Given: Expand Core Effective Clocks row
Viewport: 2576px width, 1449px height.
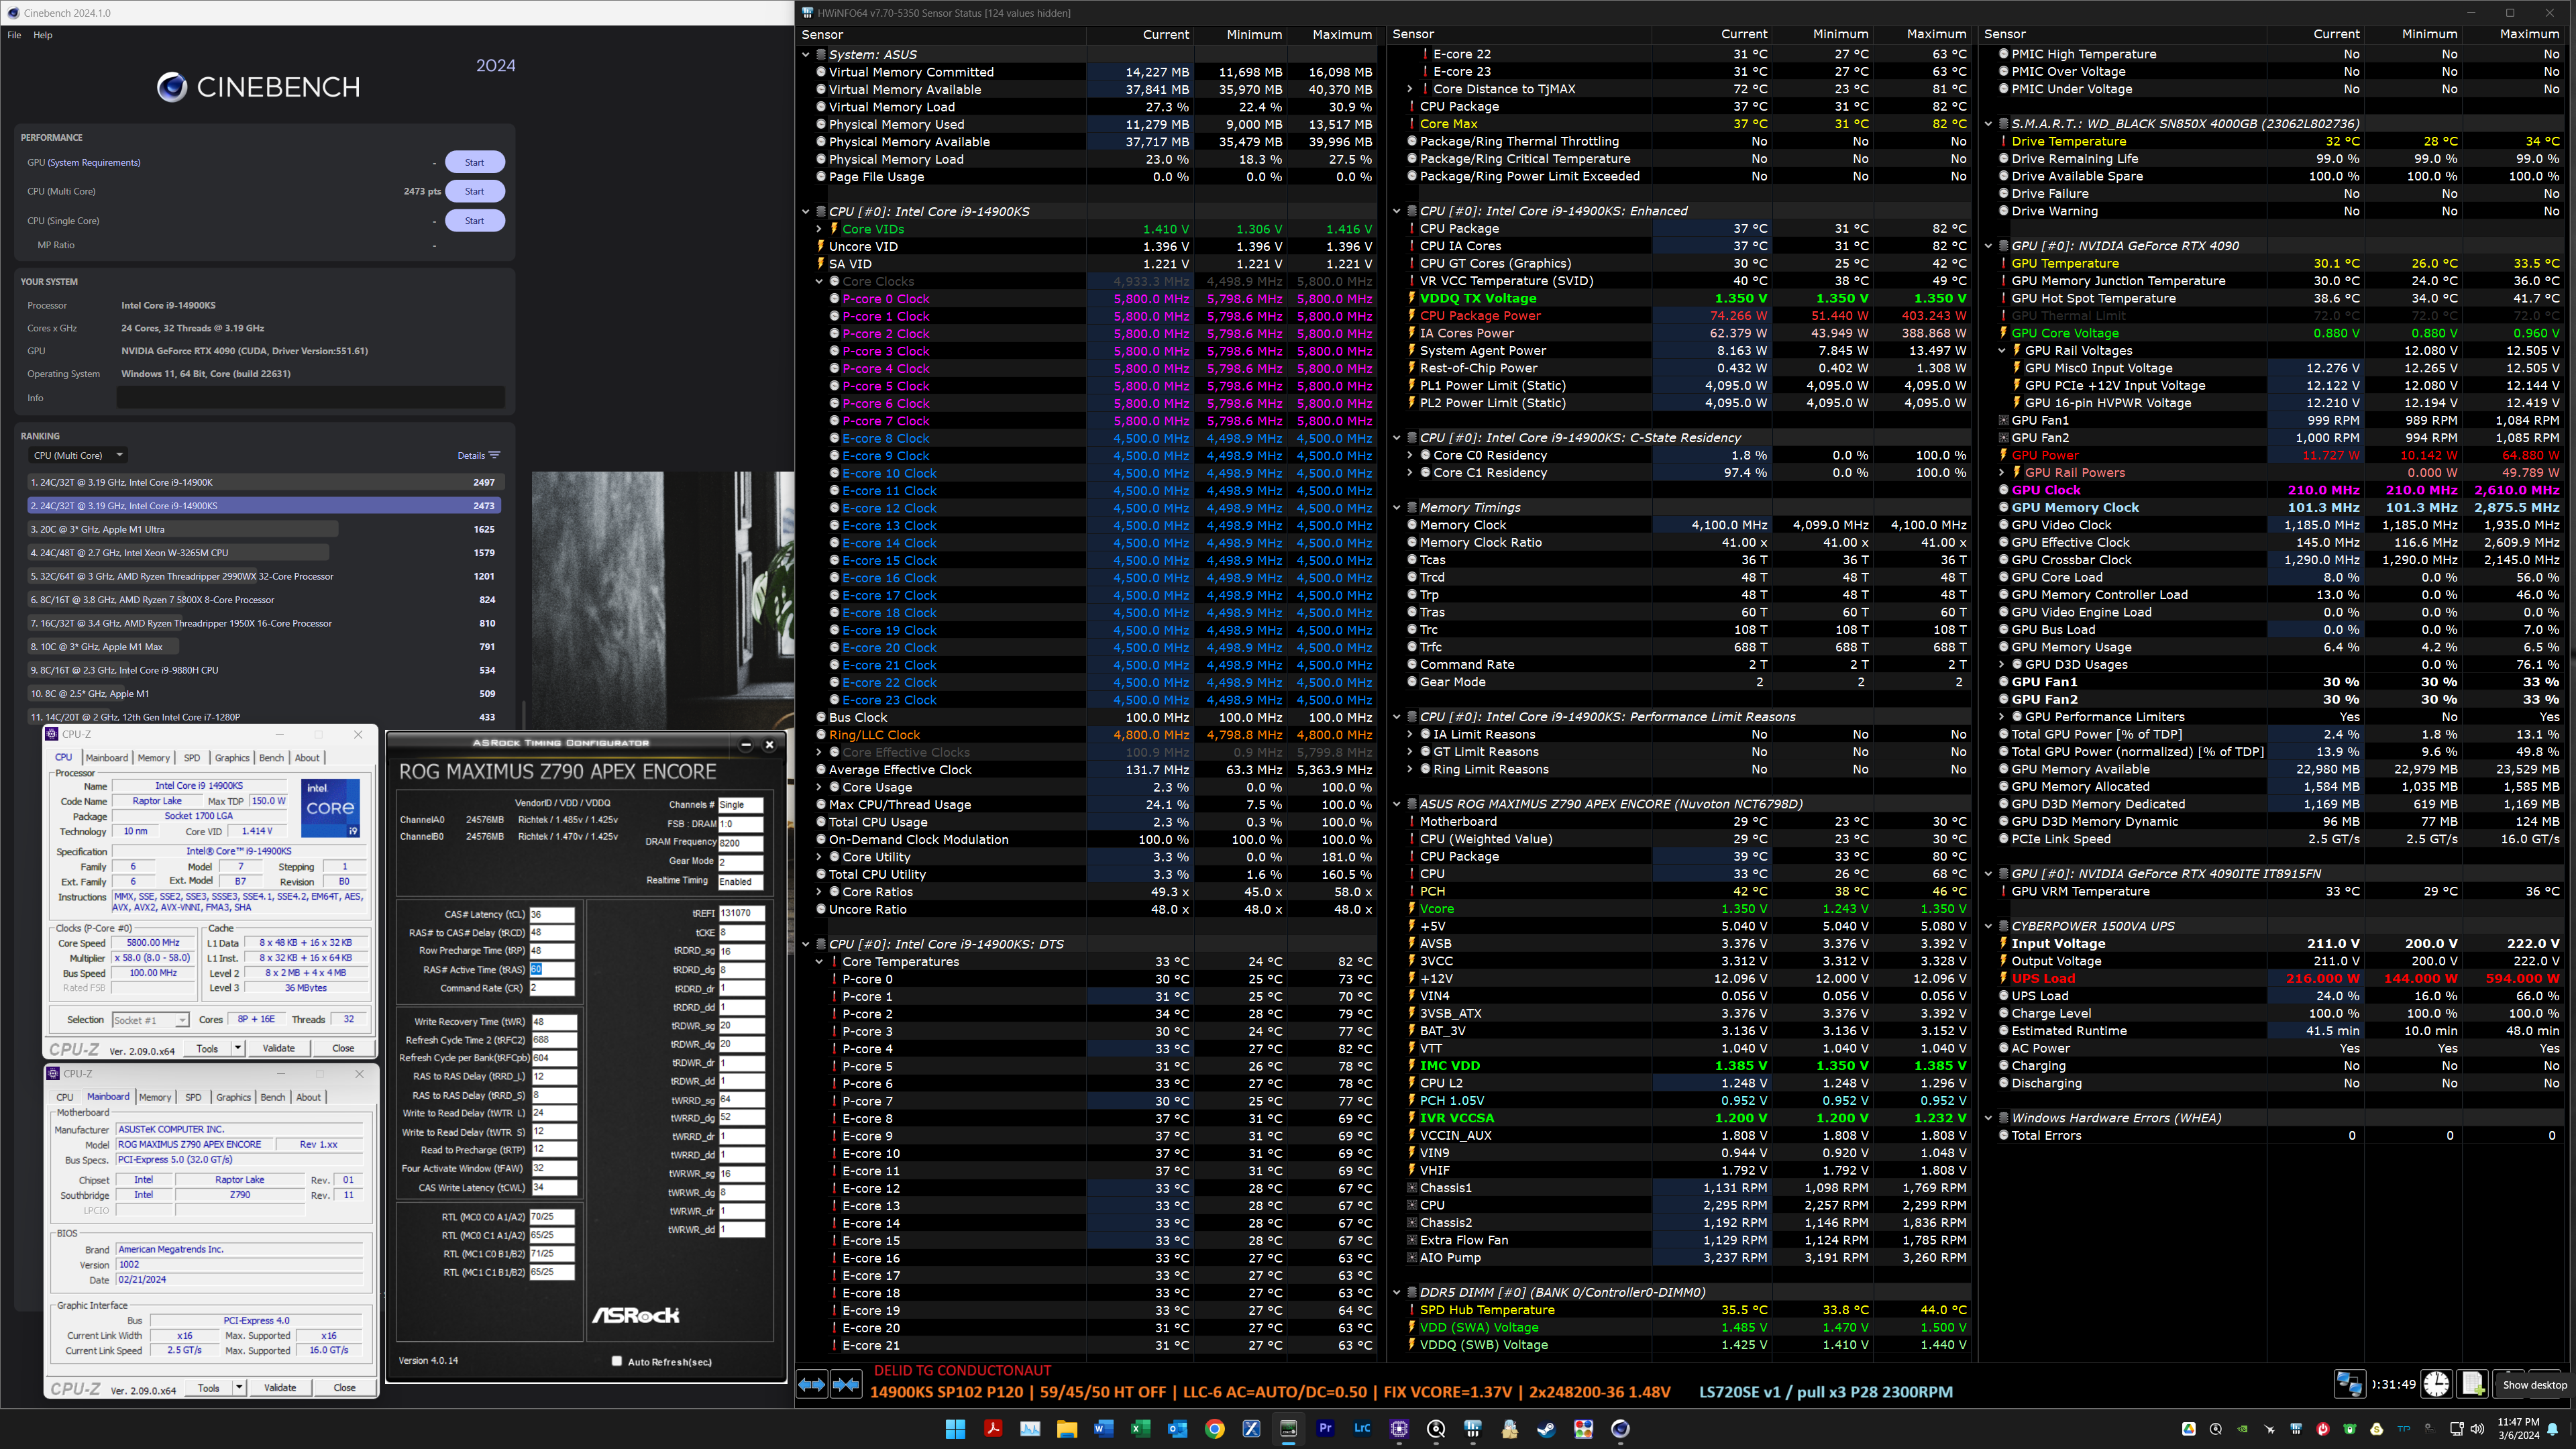Looking at the screenshot, I should [819, 752].
